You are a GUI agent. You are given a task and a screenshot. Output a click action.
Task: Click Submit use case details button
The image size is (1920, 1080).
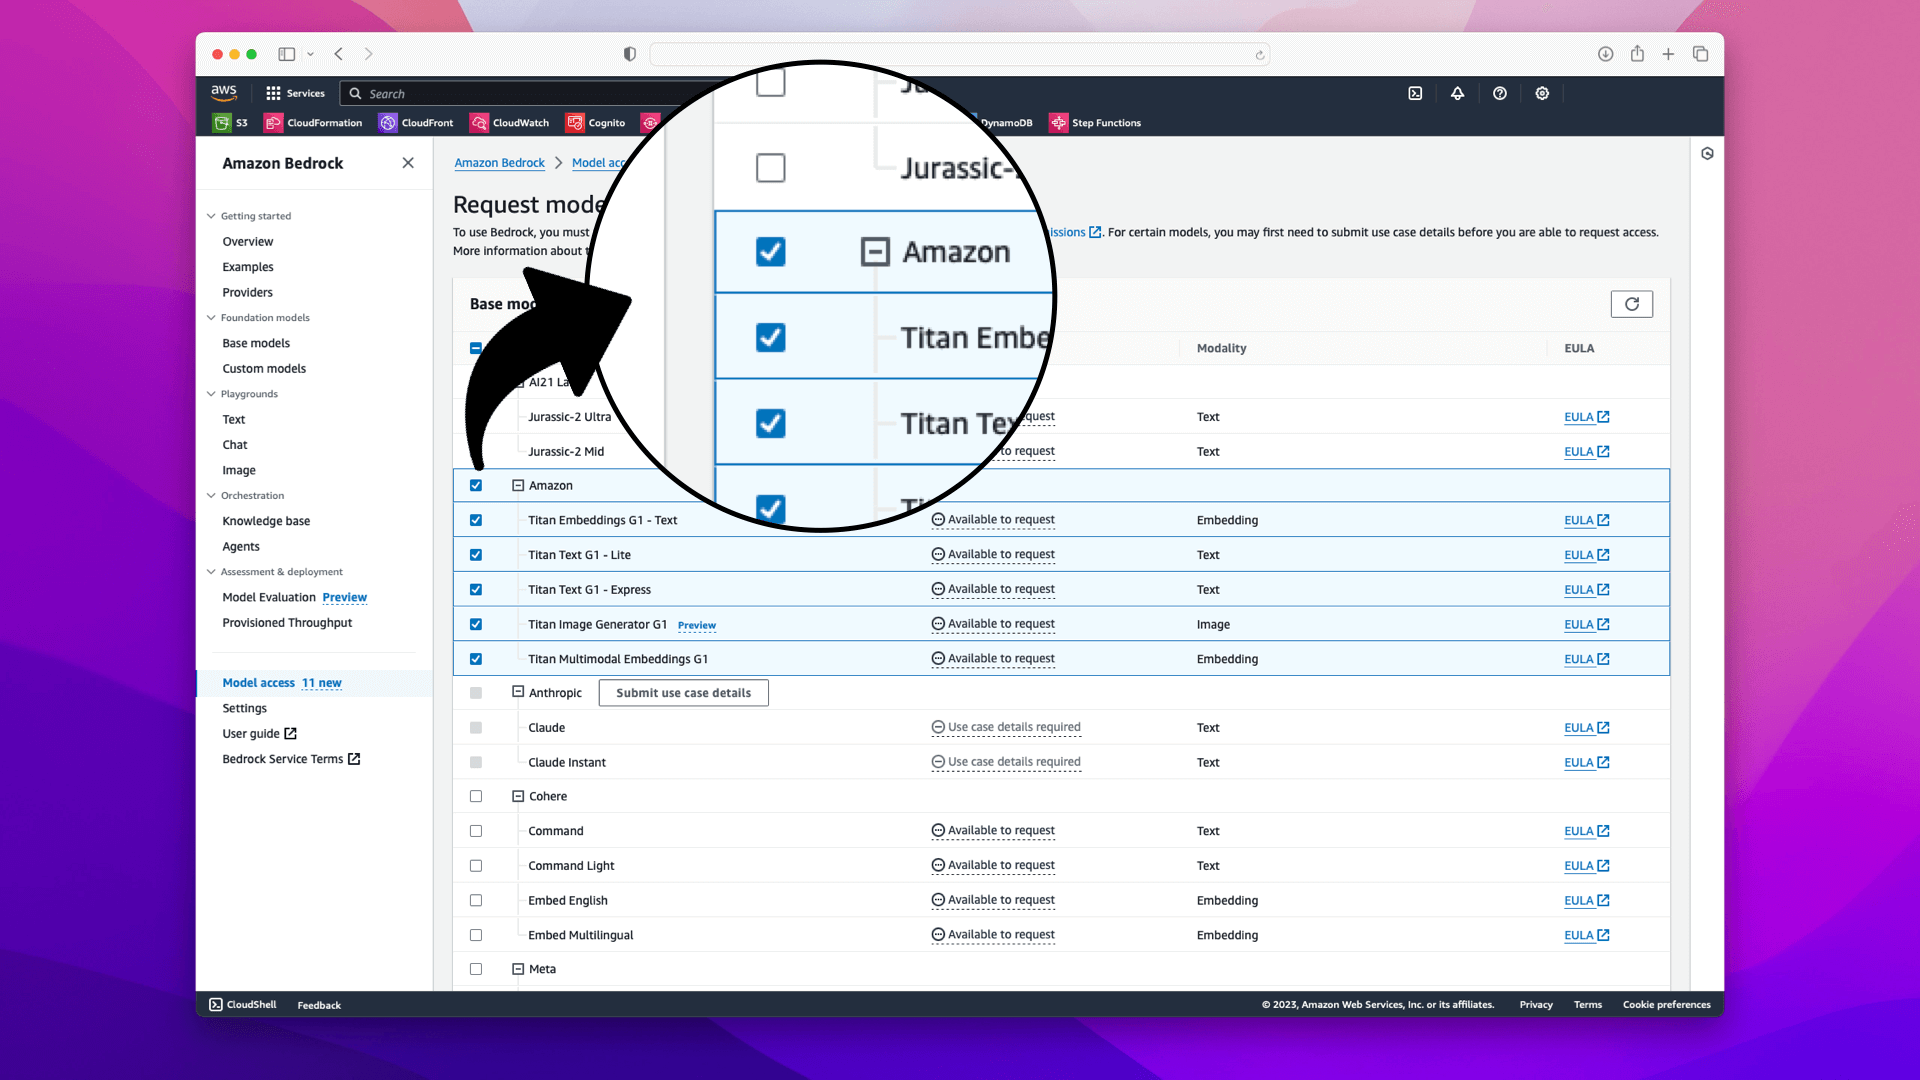683,692
